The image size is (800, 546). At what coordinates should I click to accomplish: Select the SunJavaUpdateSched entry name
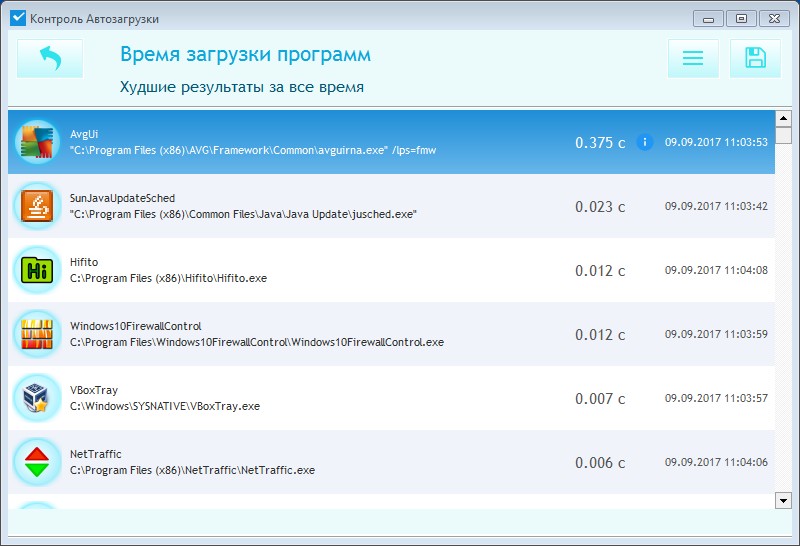pos(122,198)
